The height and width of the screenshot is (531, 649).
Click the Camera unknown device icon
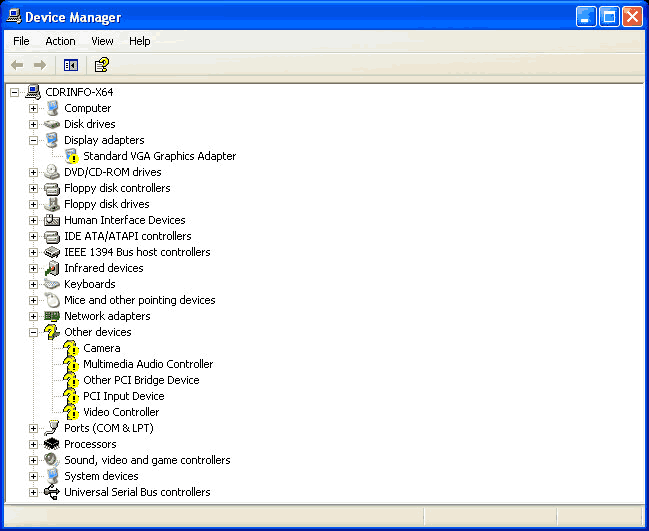coord(71,348)
